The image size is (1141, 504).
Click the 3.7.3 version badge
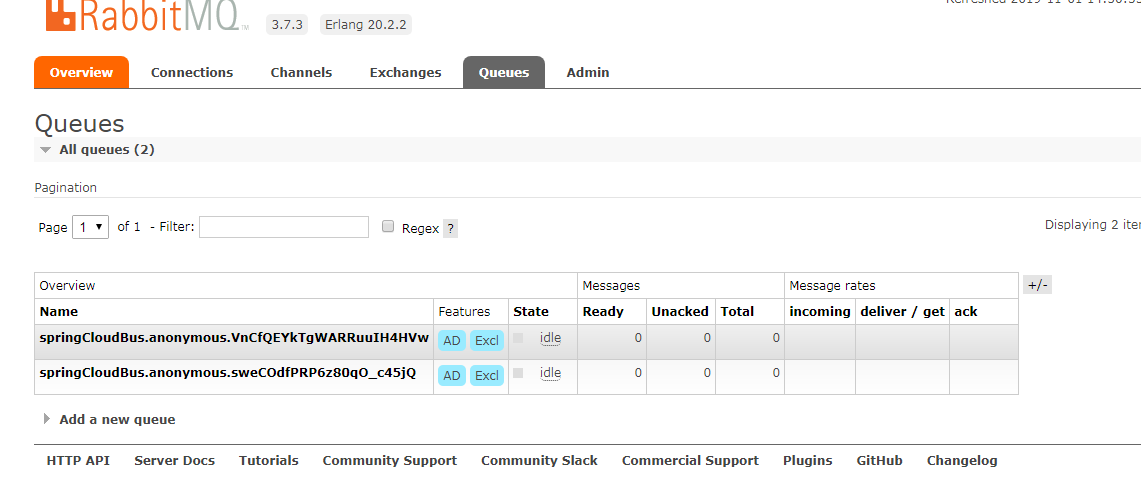click(x=287, y=24)
